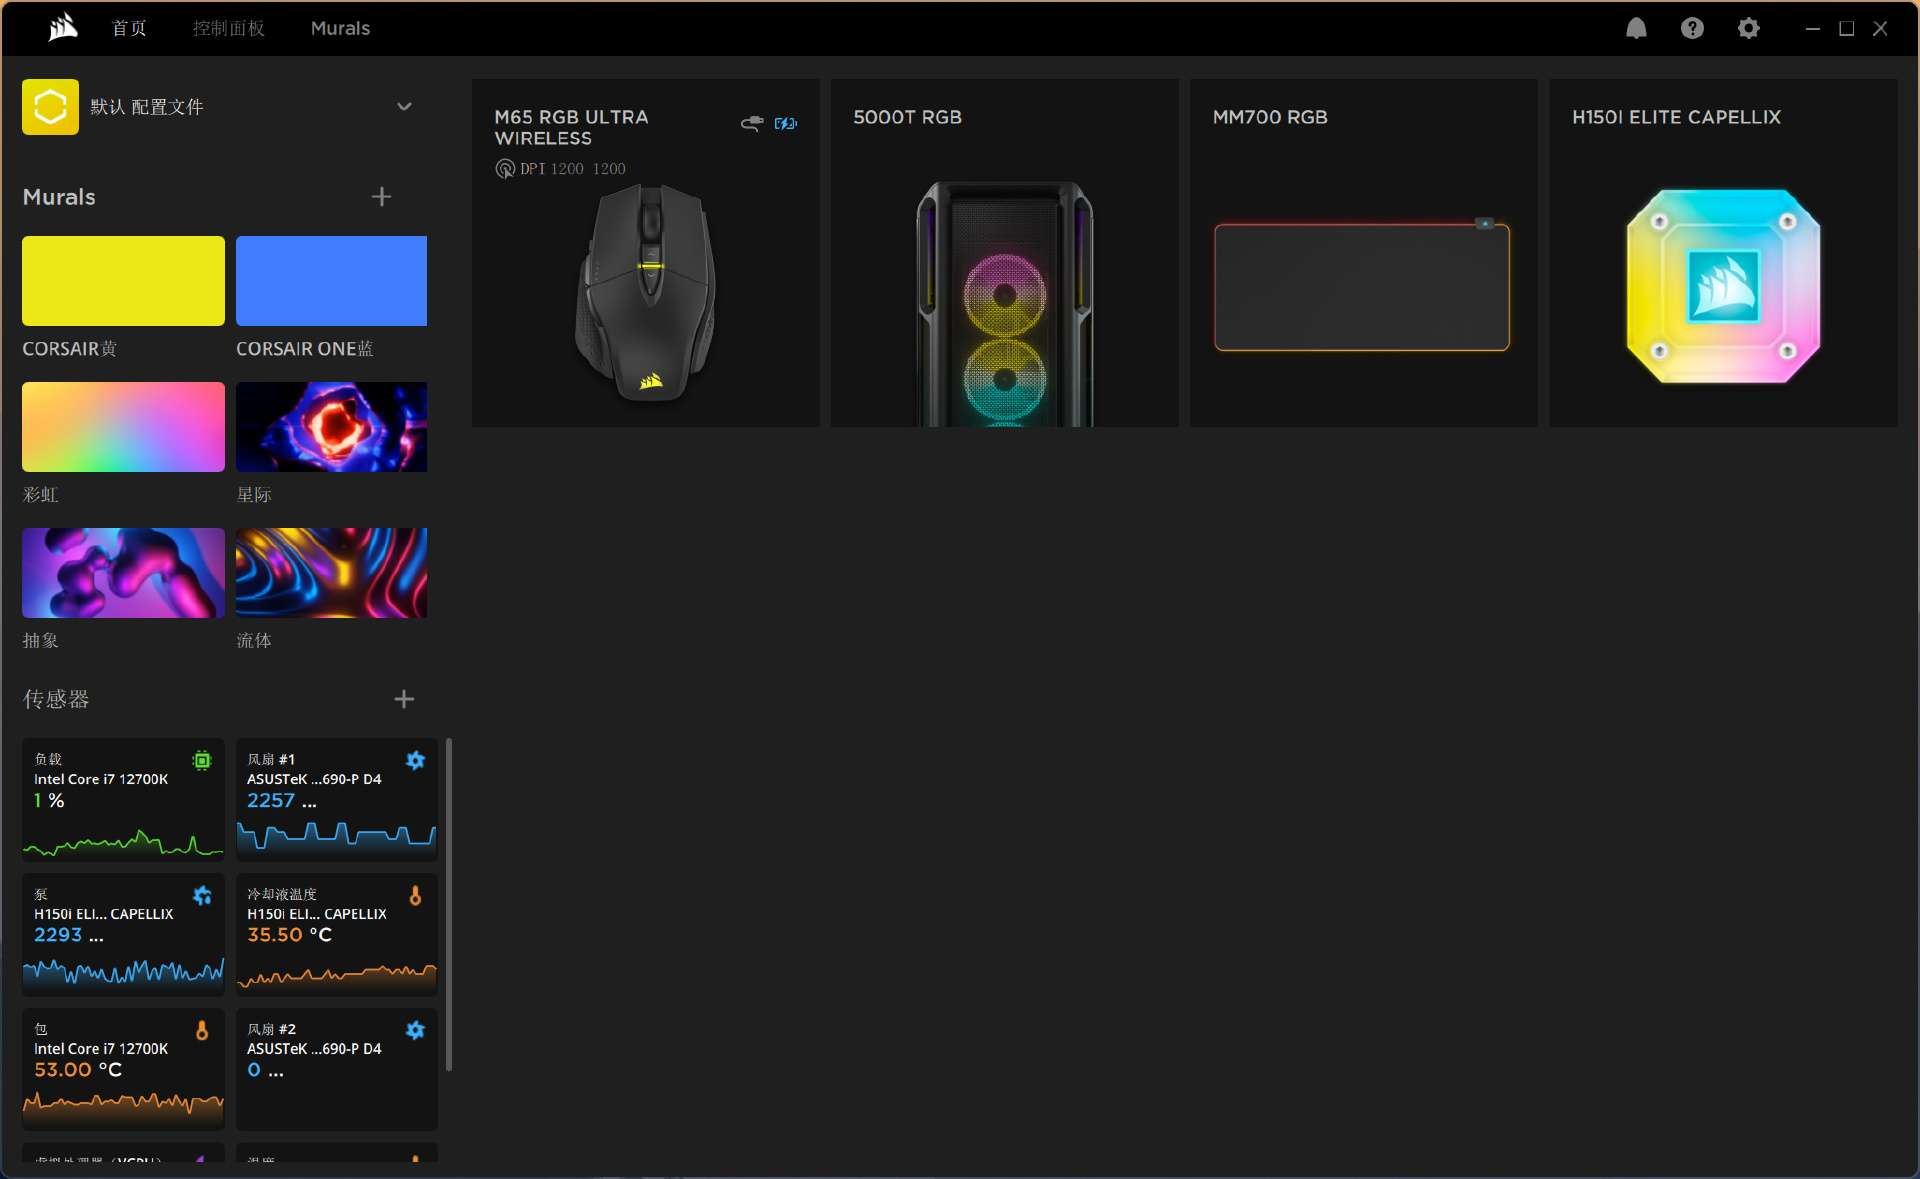Open the H150I ELITE CAPELLIX device tile
The height and width of the screenshot is (1179, 1920).
[1723, 253]
